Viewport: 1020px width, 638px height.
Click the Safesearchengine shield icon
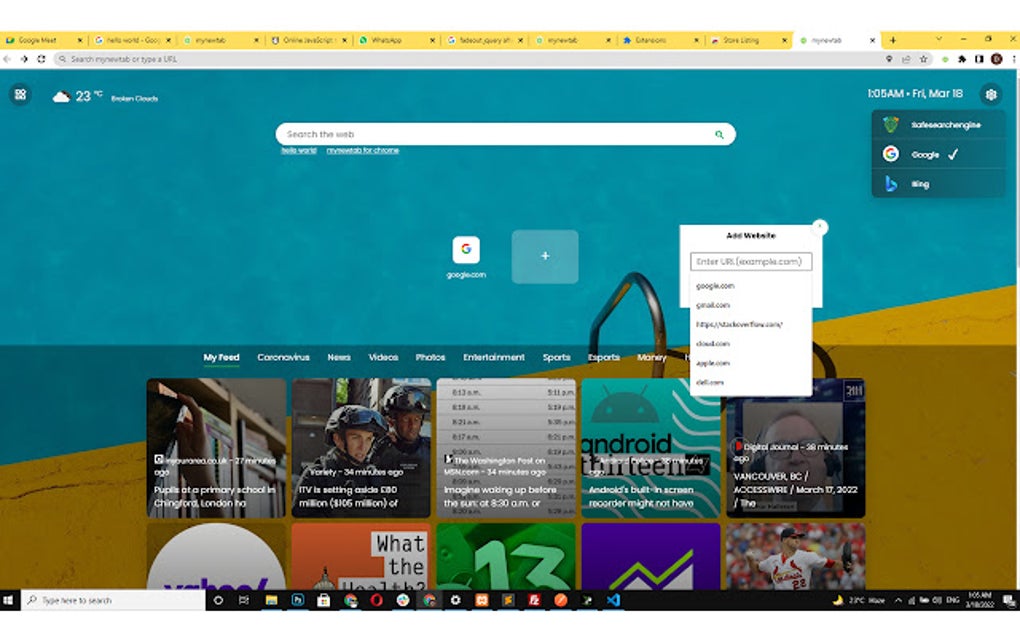point(892,124)
